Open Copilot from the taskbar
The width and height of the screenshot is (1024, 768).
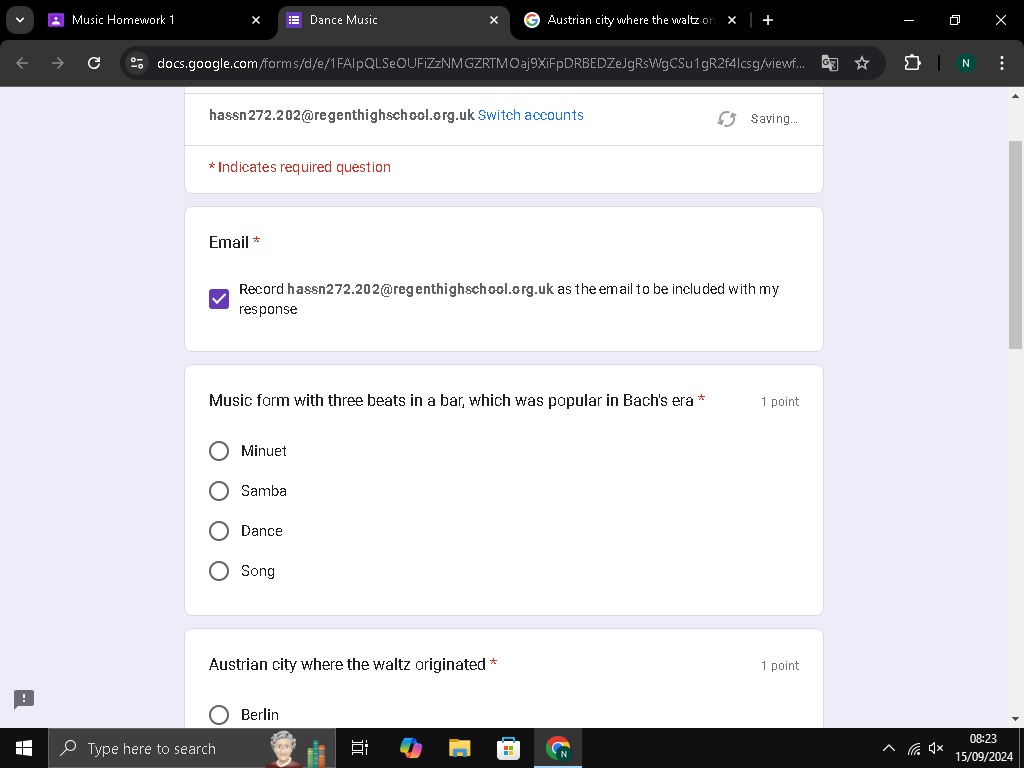point(411,748)
